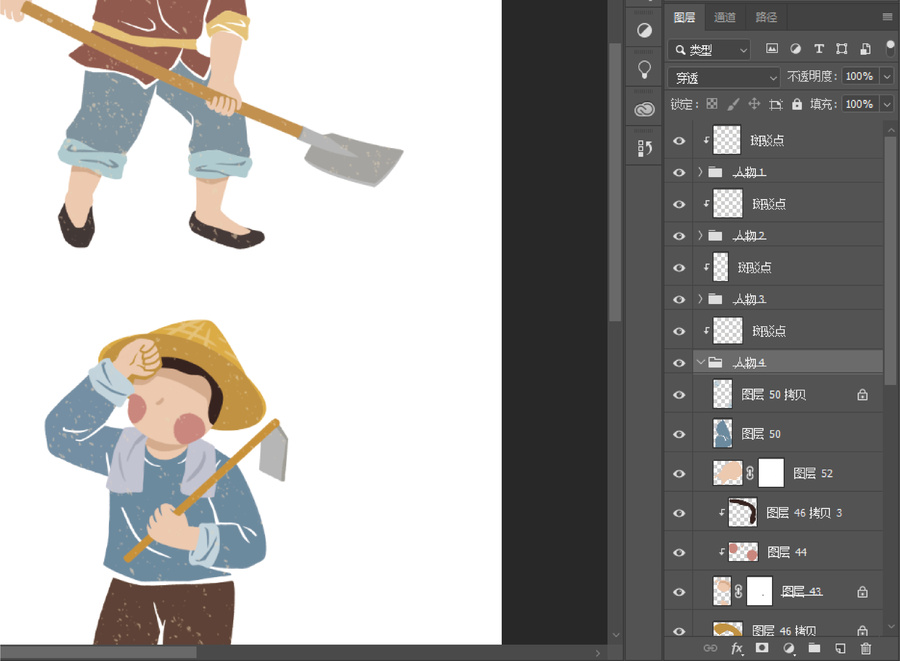Open the History panel icon
The image size is (900, 661).
tap(645, 149)
